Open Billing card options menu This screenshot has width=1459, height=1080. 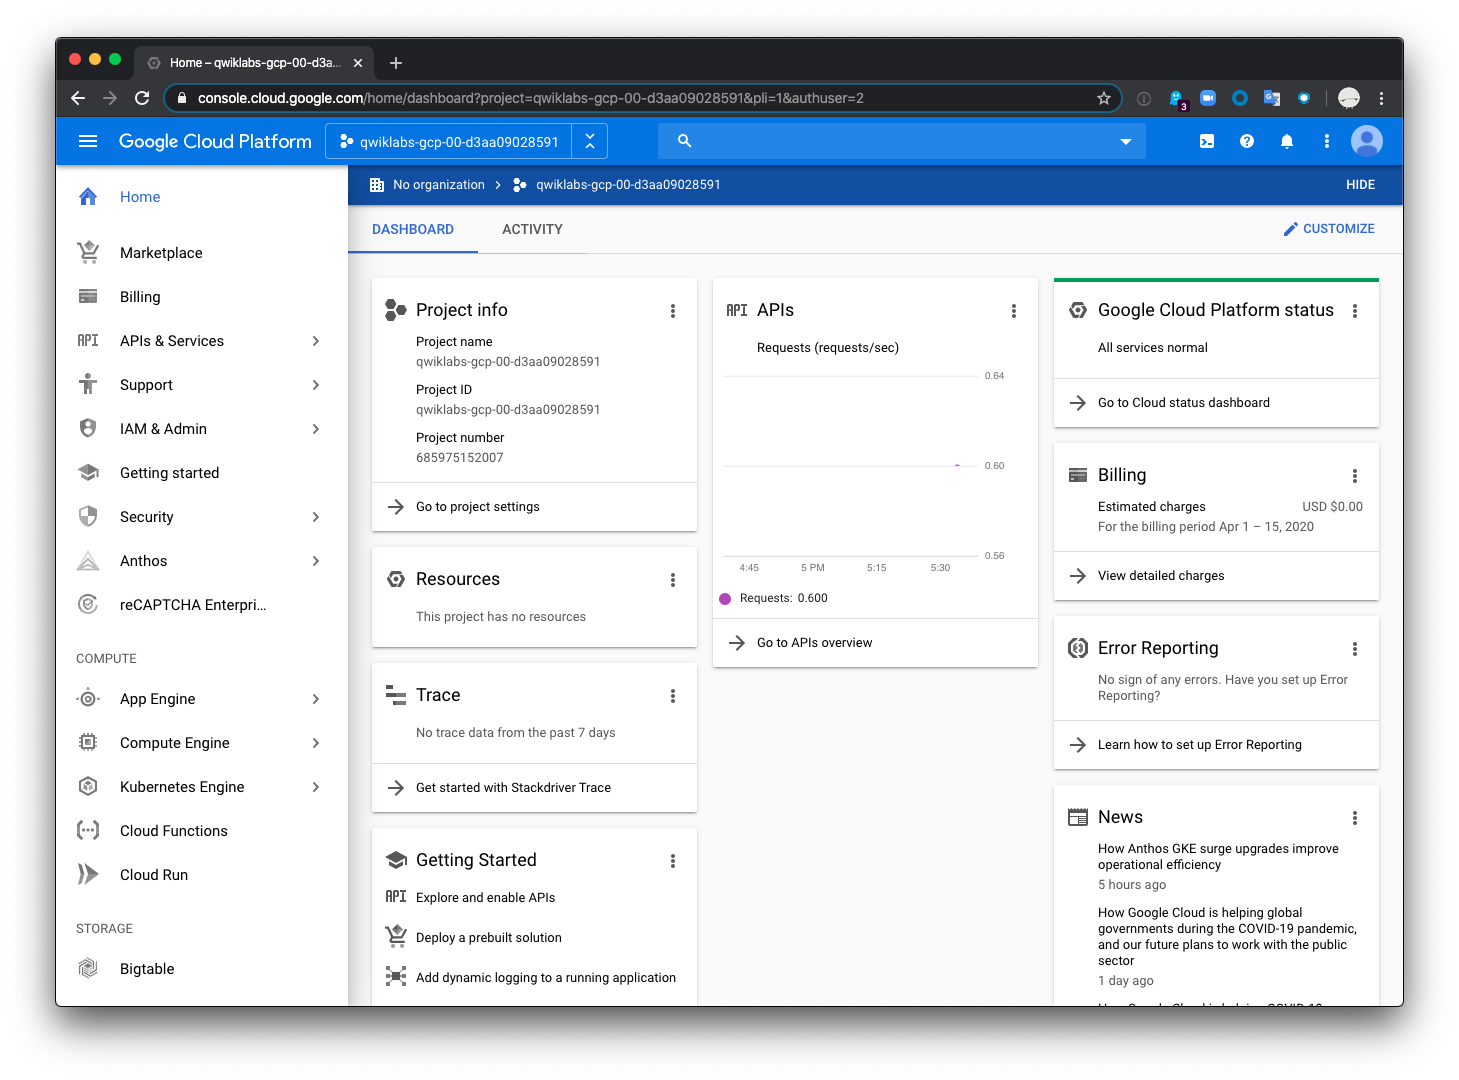pyautogui.click(x=1355, y=476)
